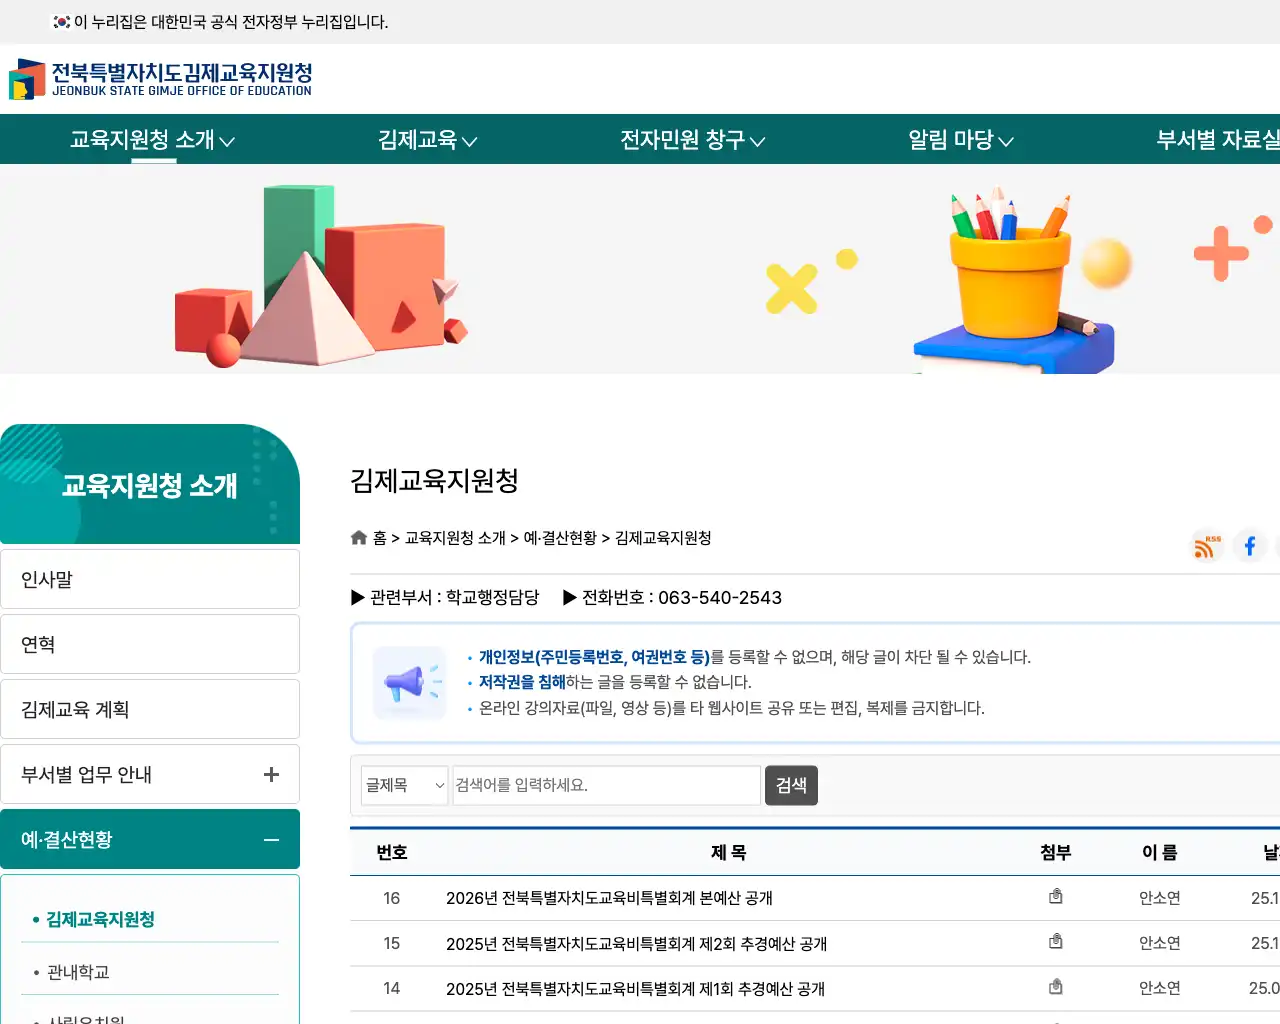
Task: Click inside the search keyword input field
Action: 606,785
